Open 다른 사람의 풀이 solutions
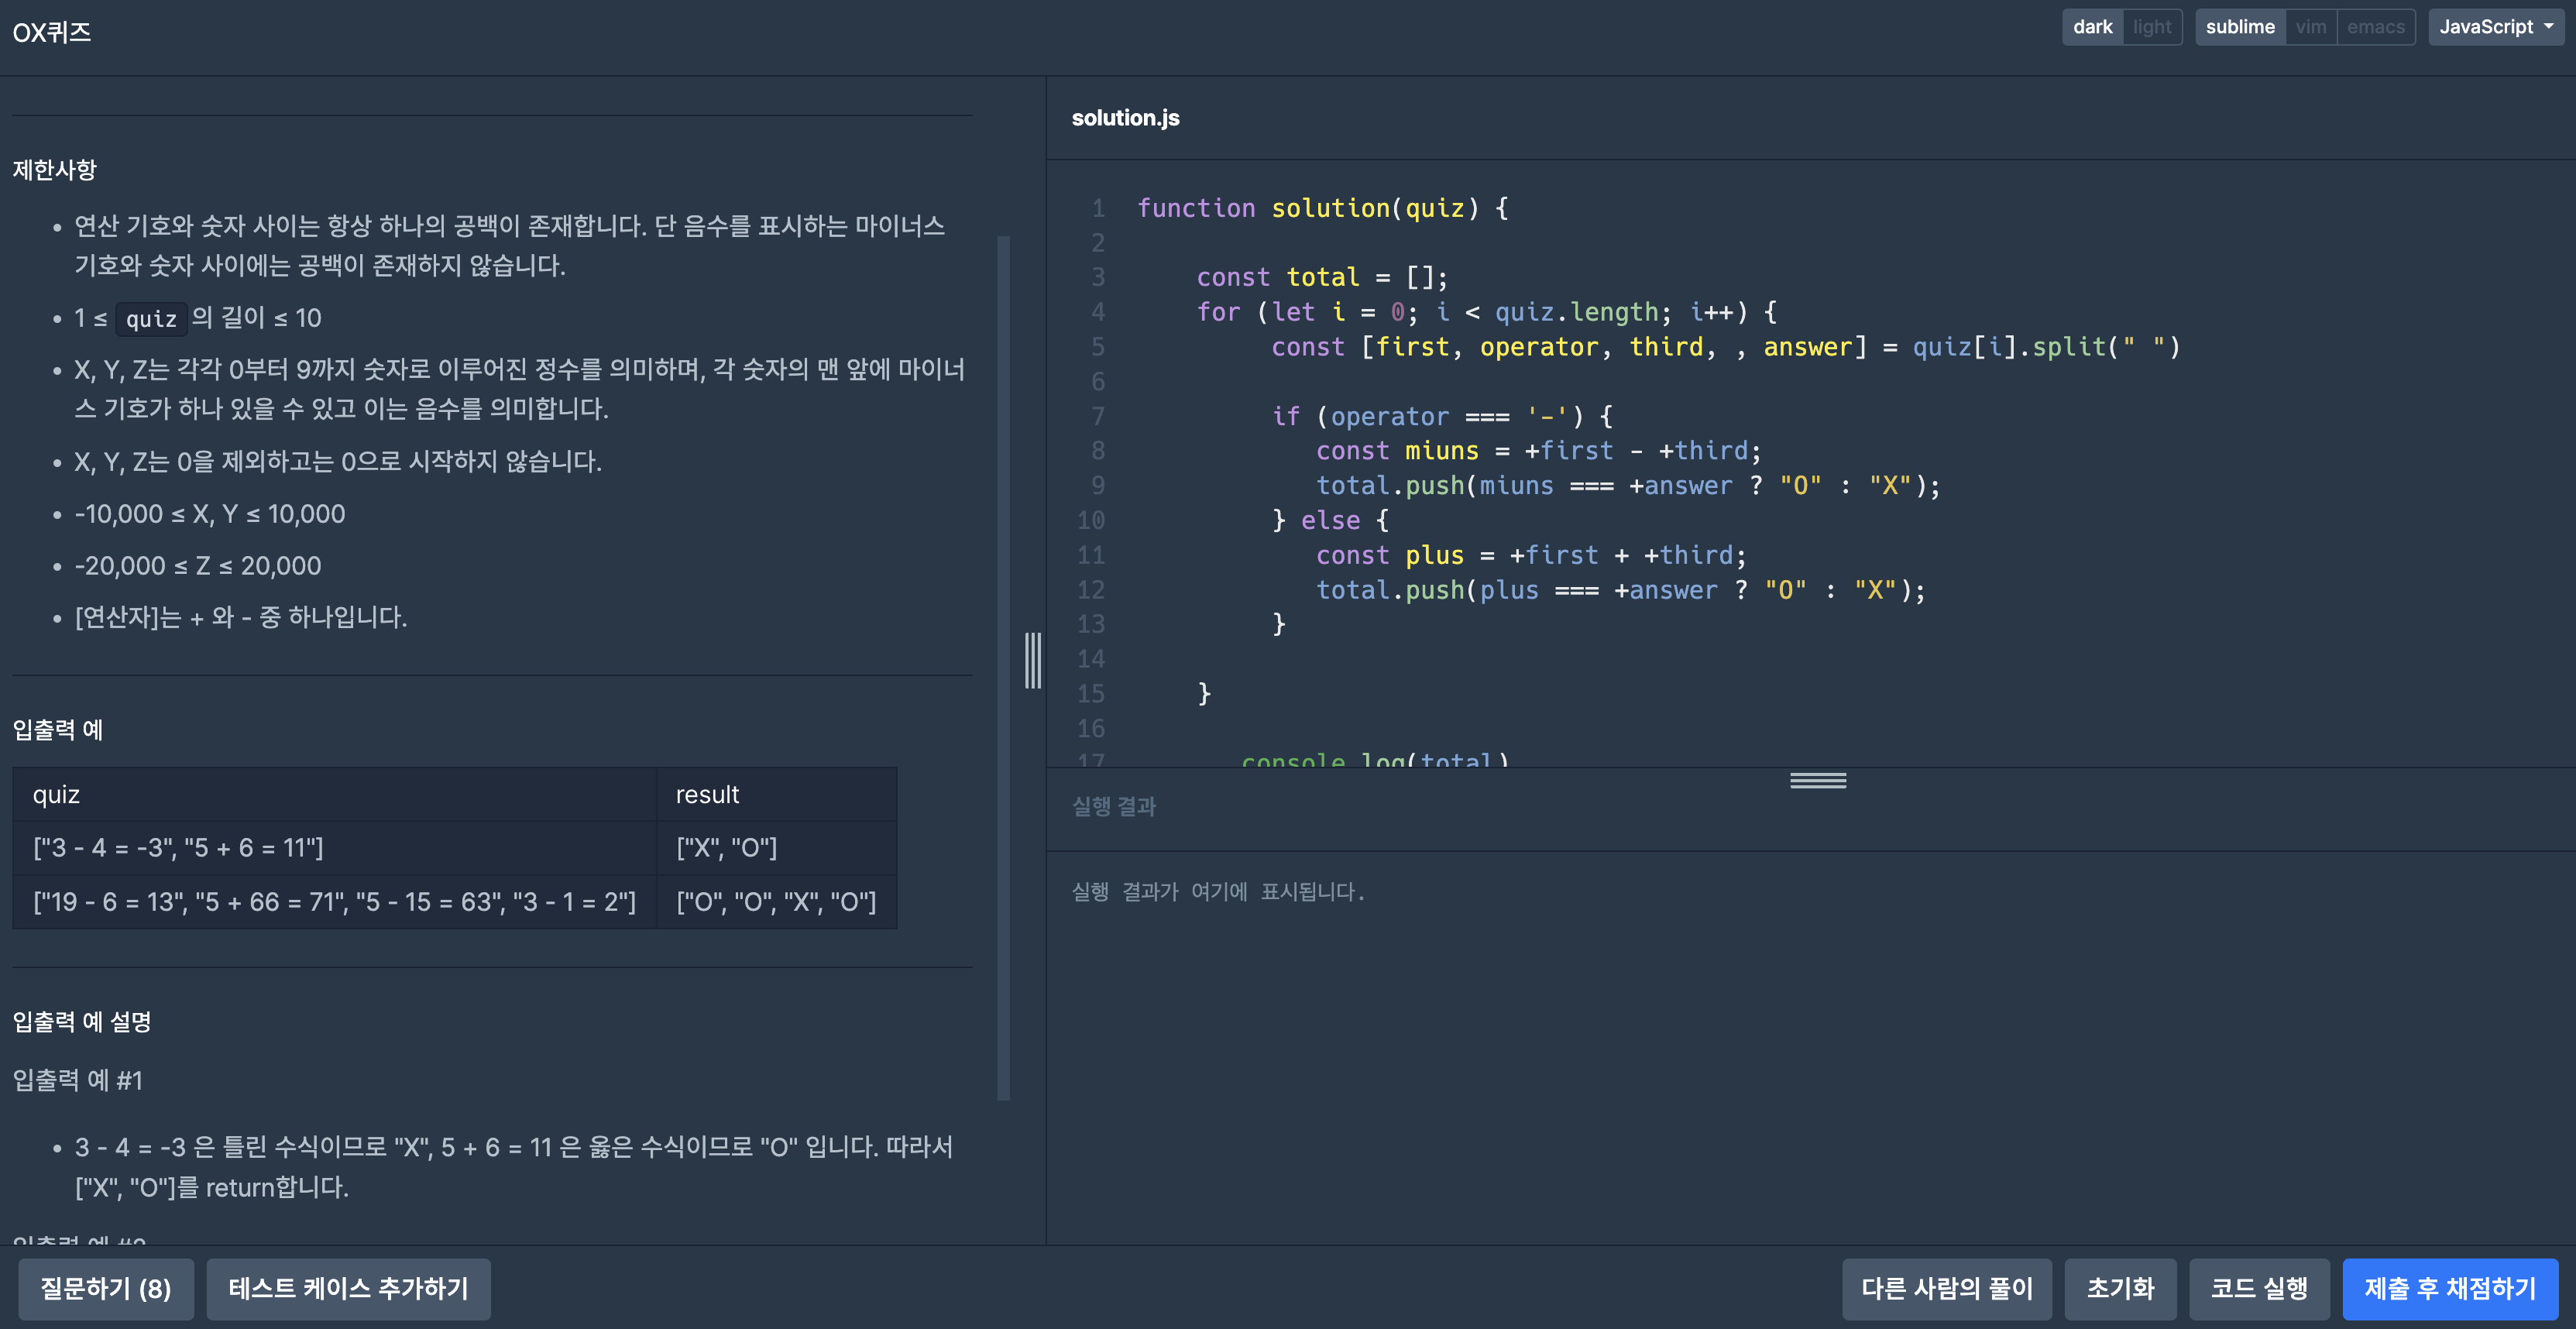This screenshot has width=2576, height=1329. (1946, 1288)
